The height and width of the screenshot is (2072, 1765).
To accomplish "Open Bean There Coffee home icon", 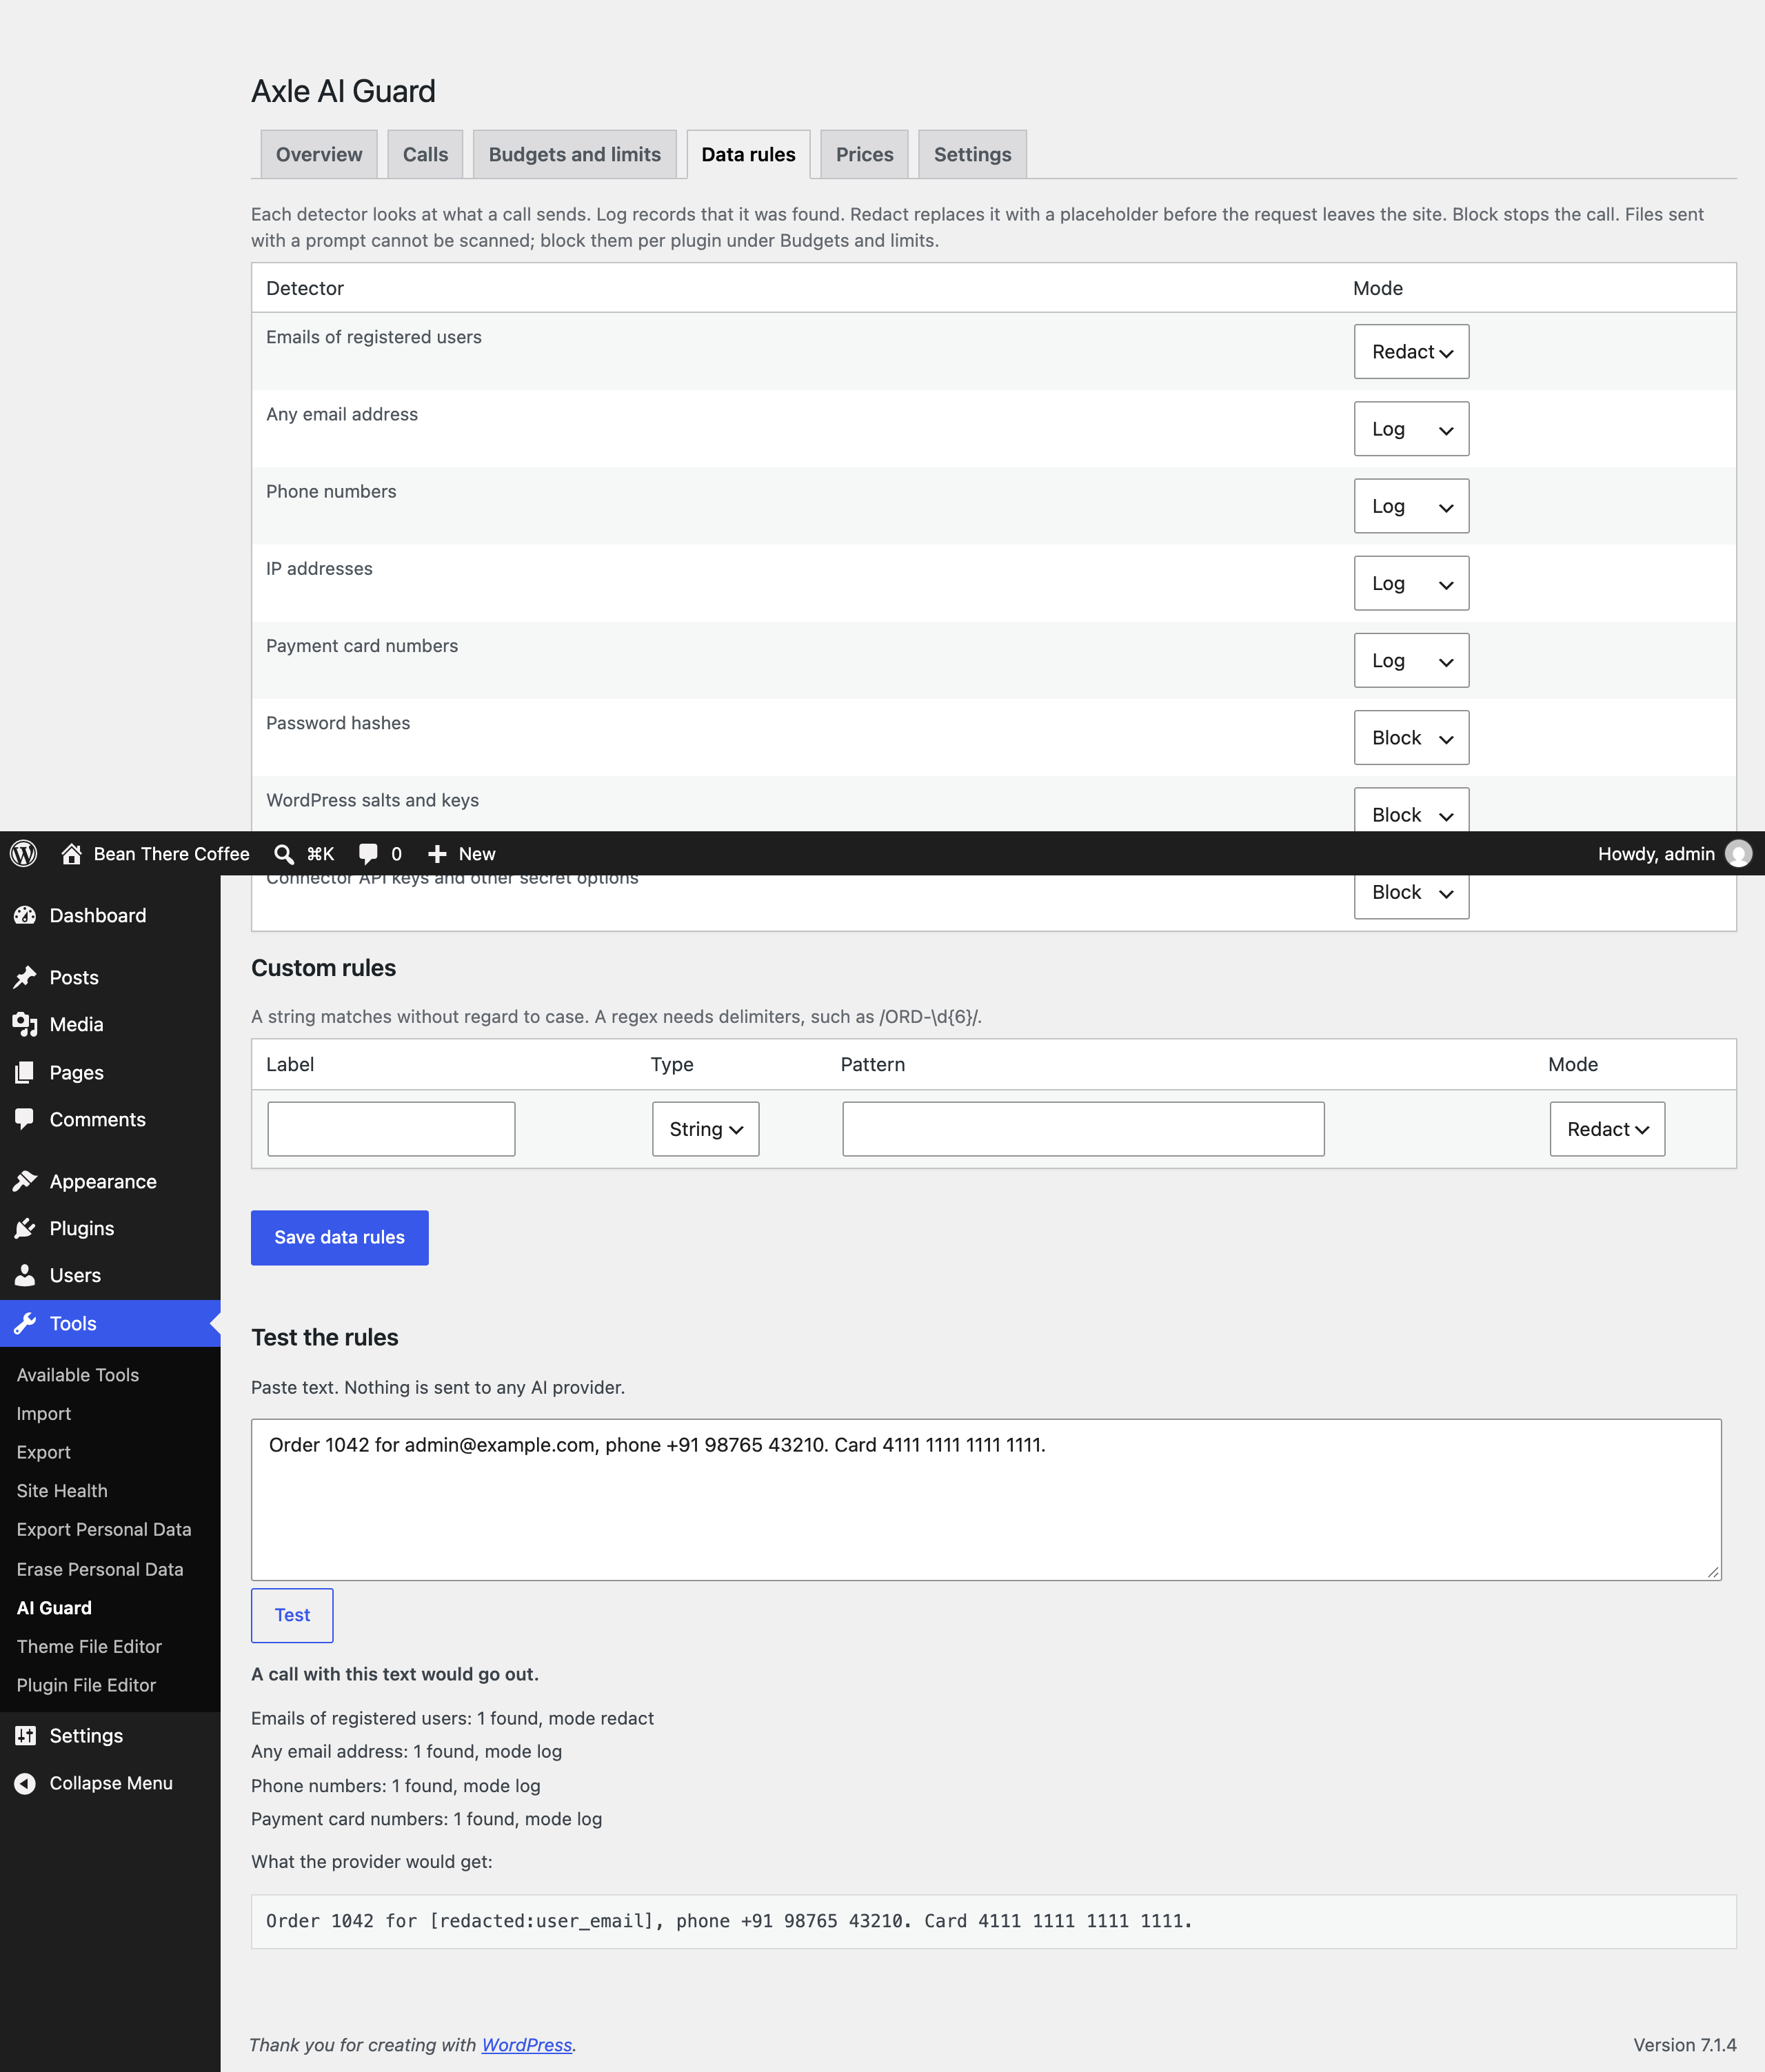I will click(71, 853).
